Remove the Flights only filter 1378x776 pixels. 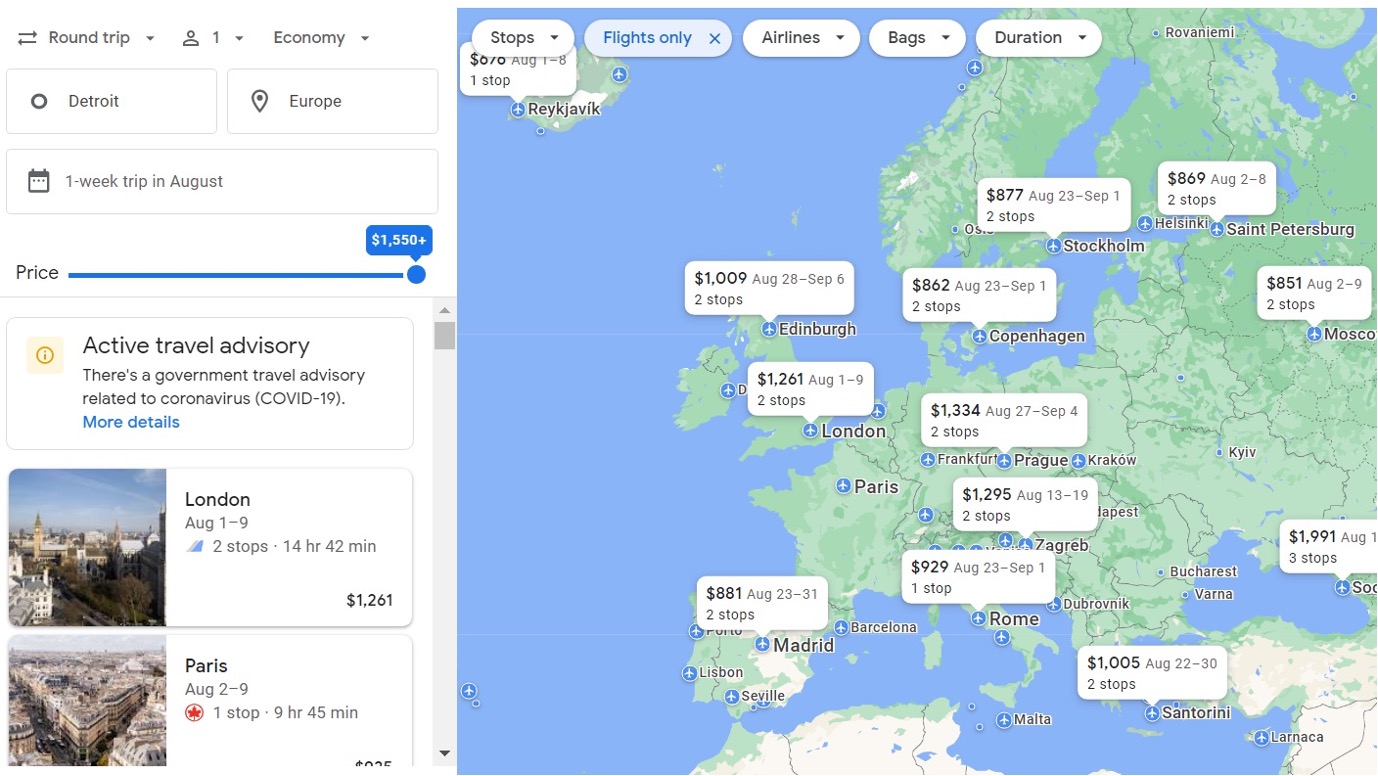(x=714, y=38)
